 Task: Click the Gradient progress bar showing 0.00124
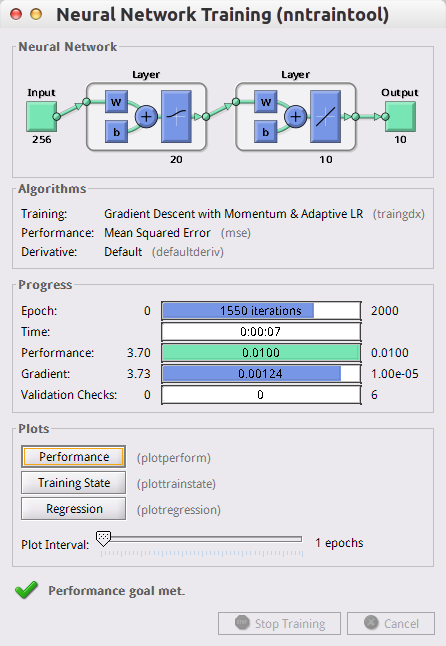click(261, 374)
